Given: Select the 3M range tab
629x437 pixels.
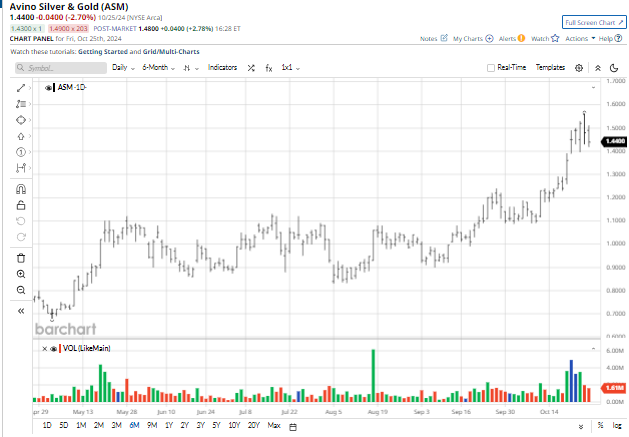Looking at the screenshot, I should [116, 425].
